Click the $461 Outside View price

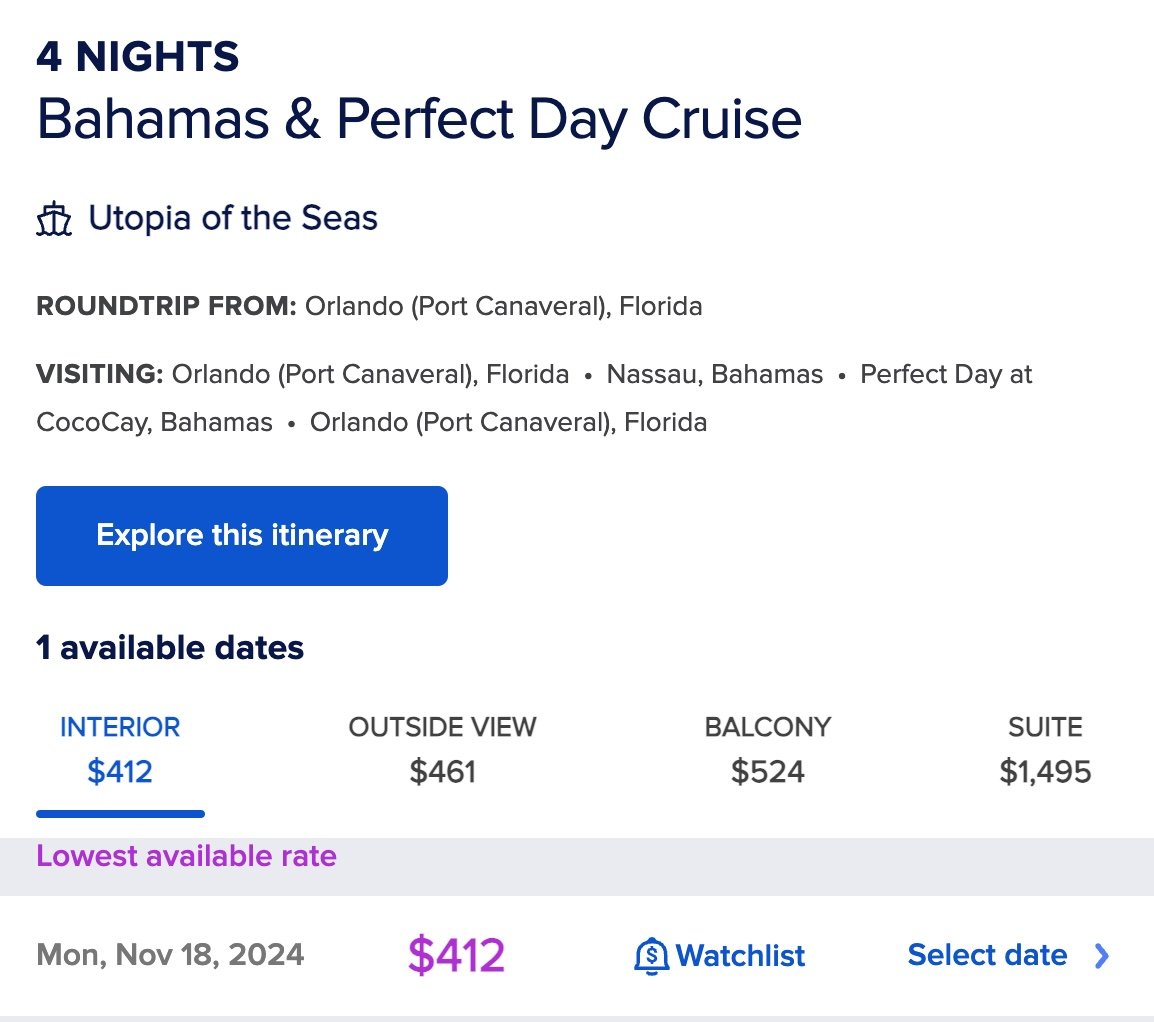coord(442,772)
